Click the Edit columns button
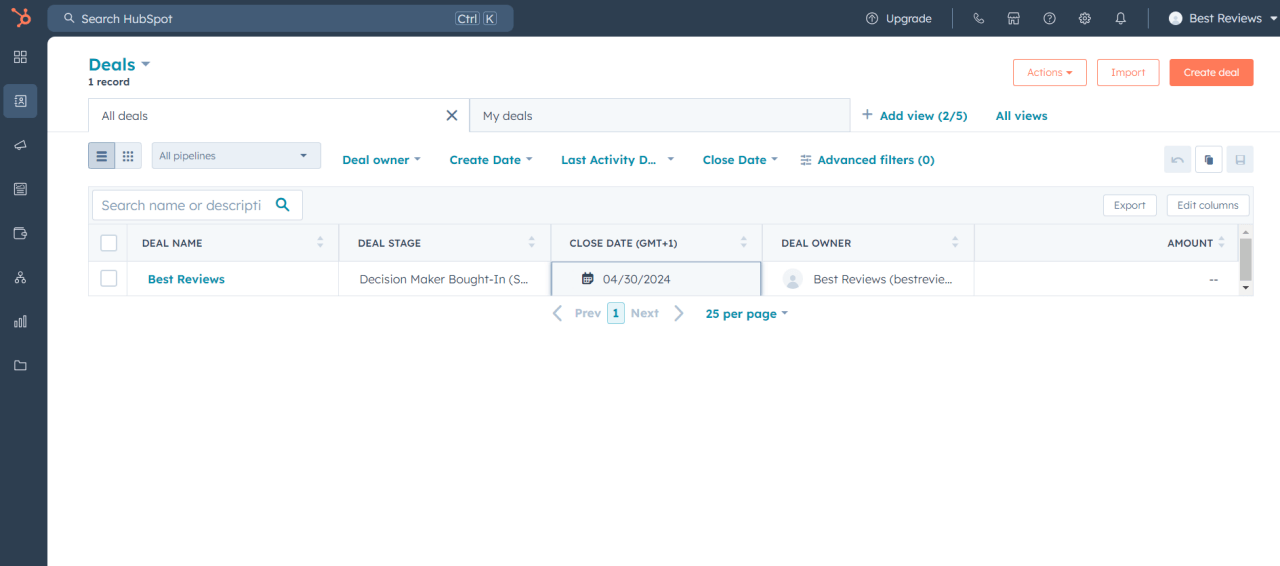The width and height of the screenshot is (1280, 566). coord(1208,205)
